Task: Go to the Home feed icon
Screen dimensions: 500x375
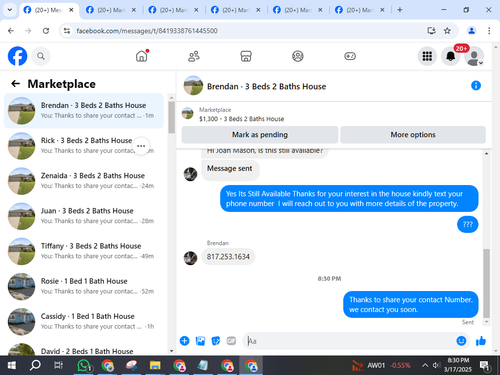Action: (x=142, y=56)
